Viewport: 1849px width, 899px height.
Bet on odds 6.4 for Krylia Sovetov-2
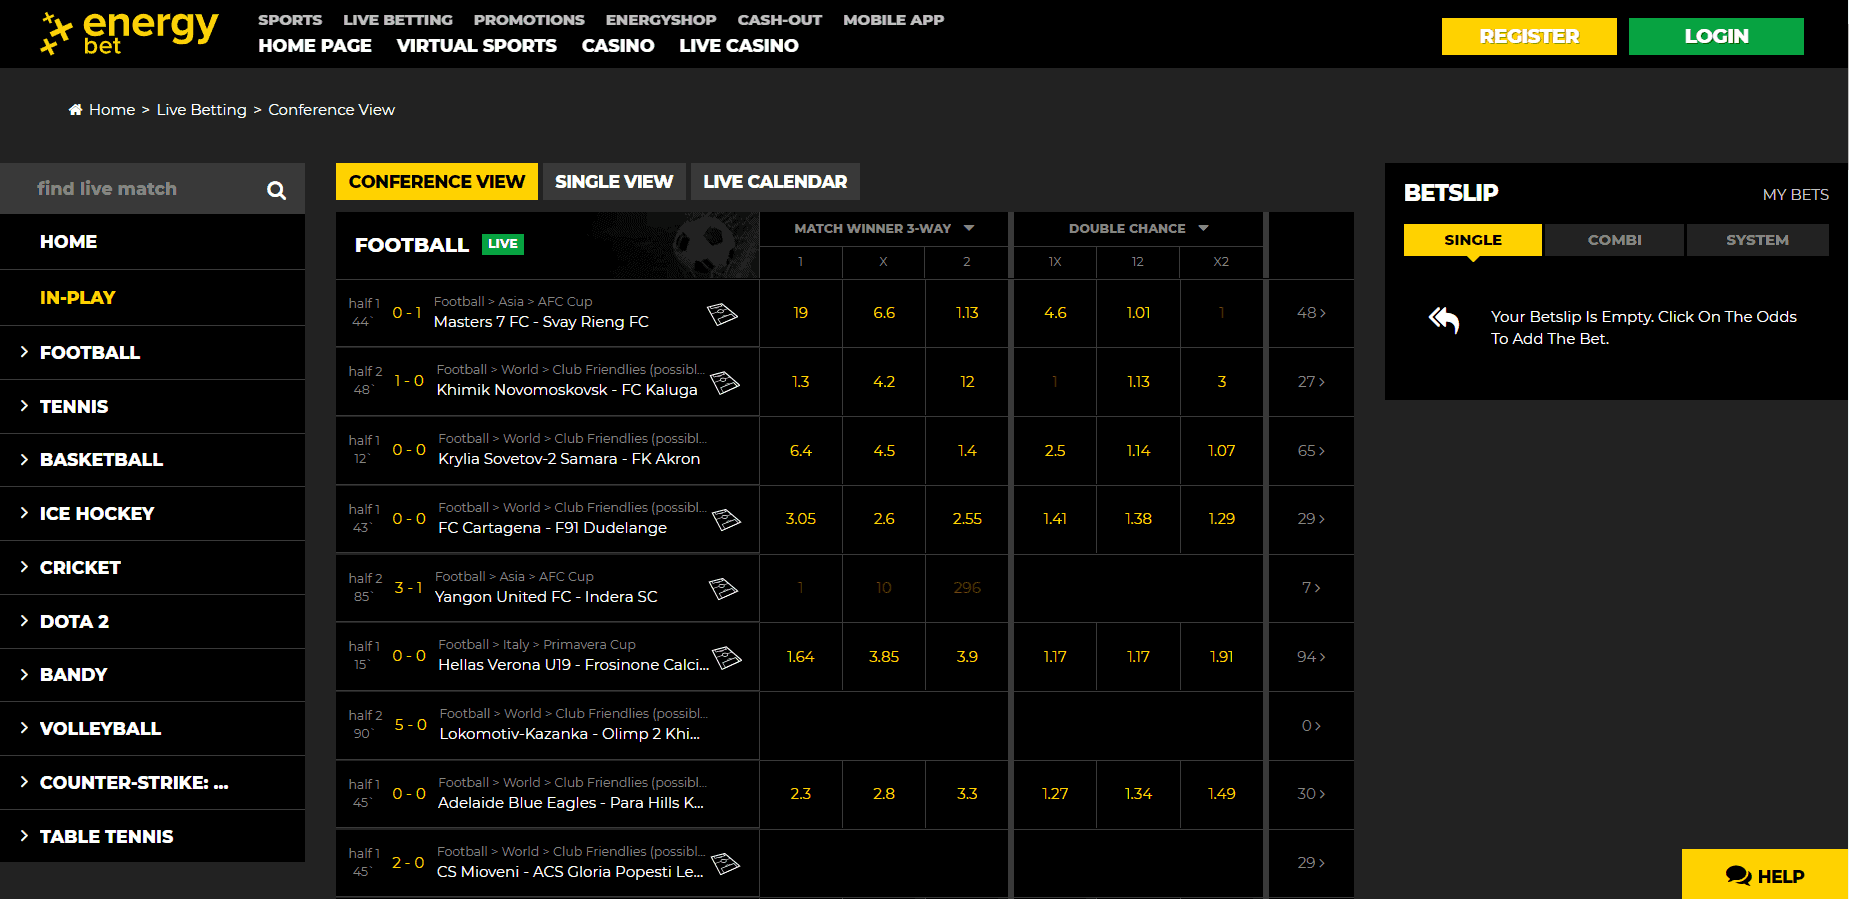click(x=800, y=451)
